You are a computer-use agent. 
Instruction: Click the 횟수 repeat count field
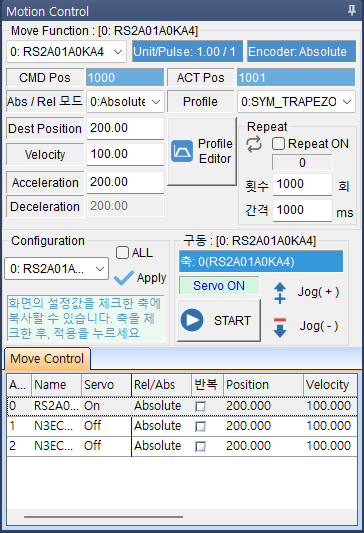click(302, 184)
